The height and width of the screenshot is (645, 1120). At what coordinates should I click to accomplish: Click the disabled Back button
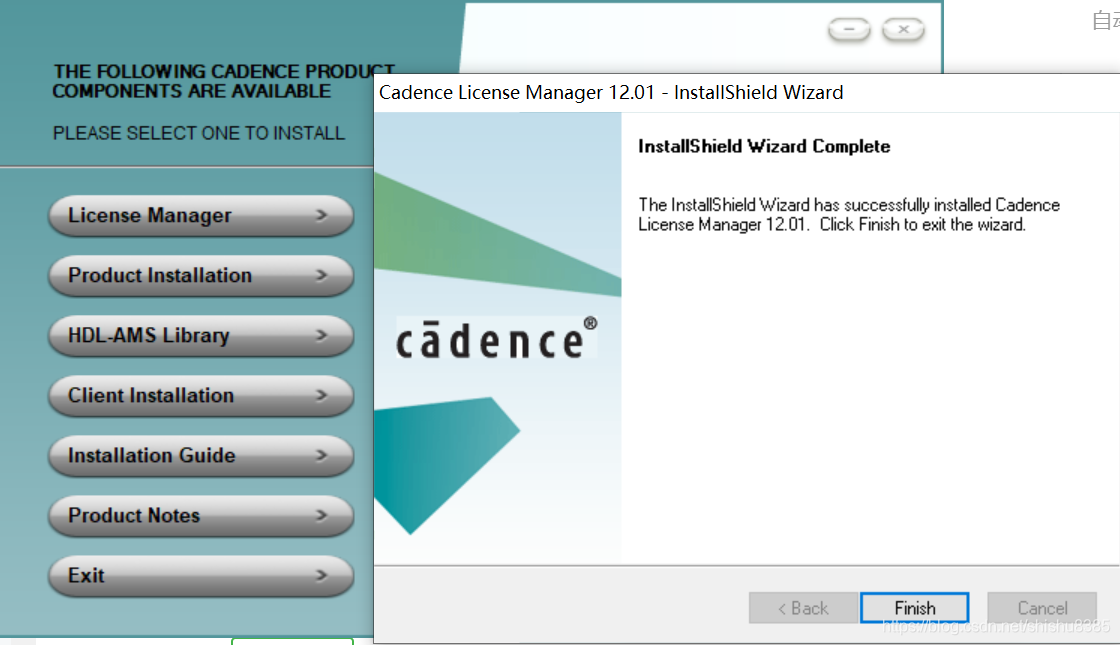(803, 607)
